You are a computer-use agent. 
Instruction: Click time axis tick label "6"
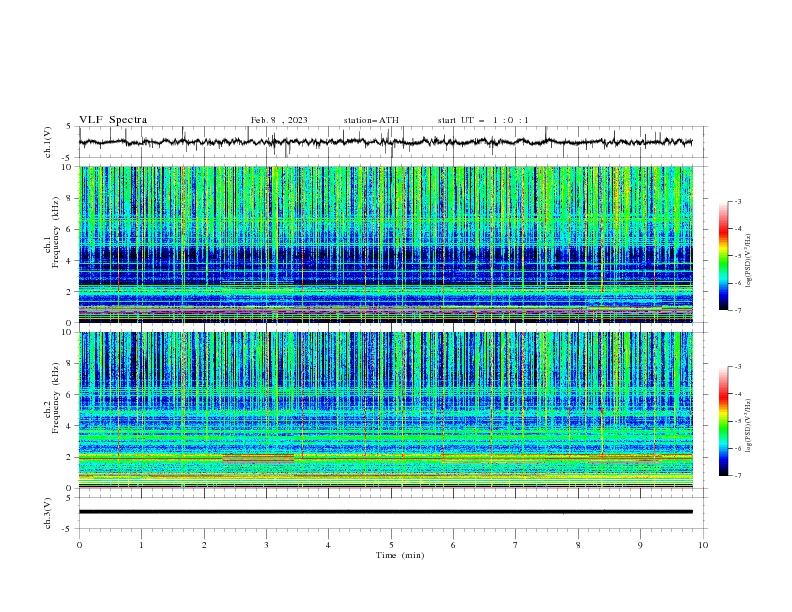453,545
